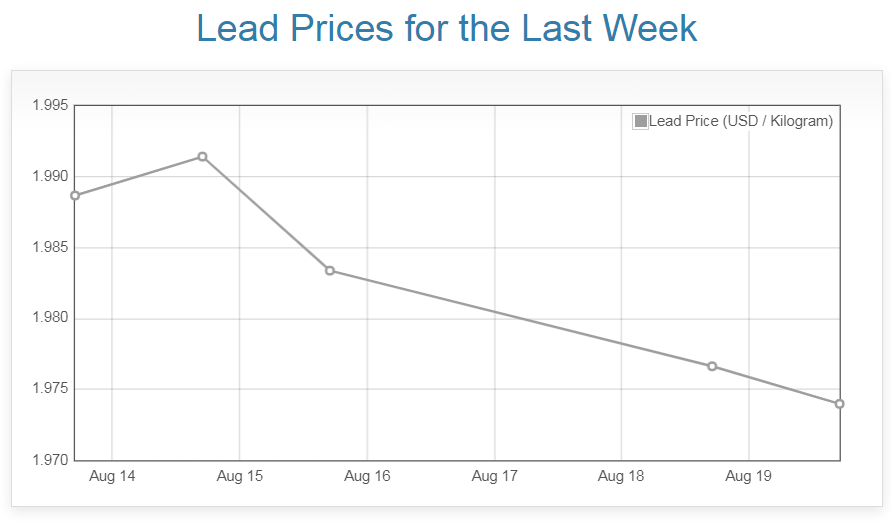Select the "Aug 19" axis label
The image size is (891, 525).
point(748,477)
